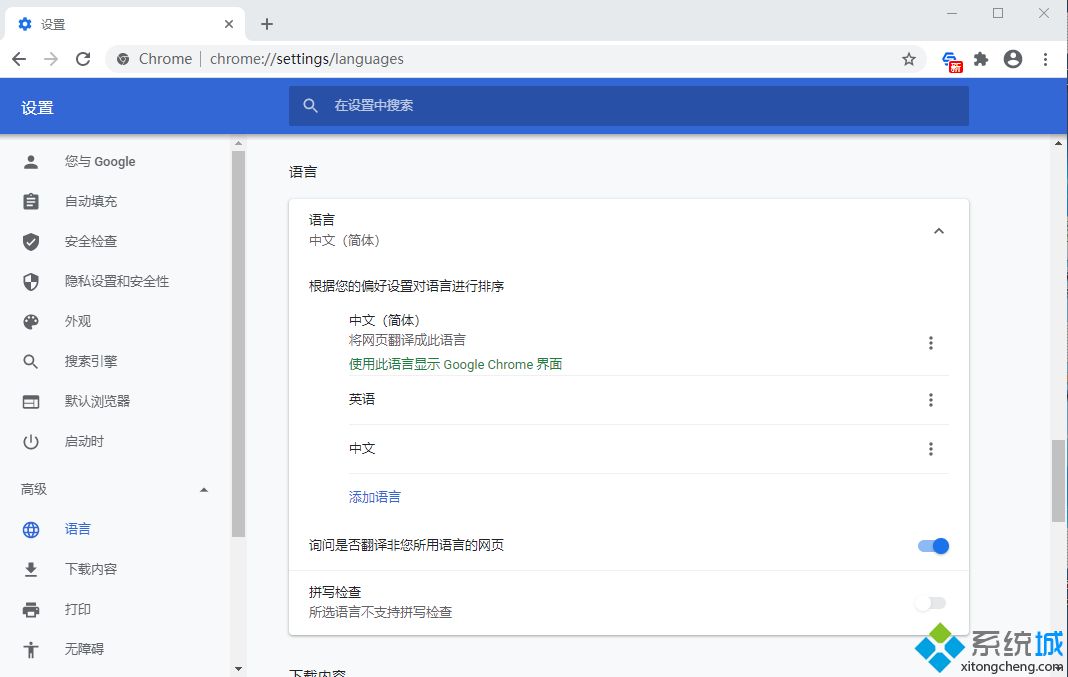This screenshot has width=1068, height=677.
Task: Open 打印 settings
Action: [78, 609]
